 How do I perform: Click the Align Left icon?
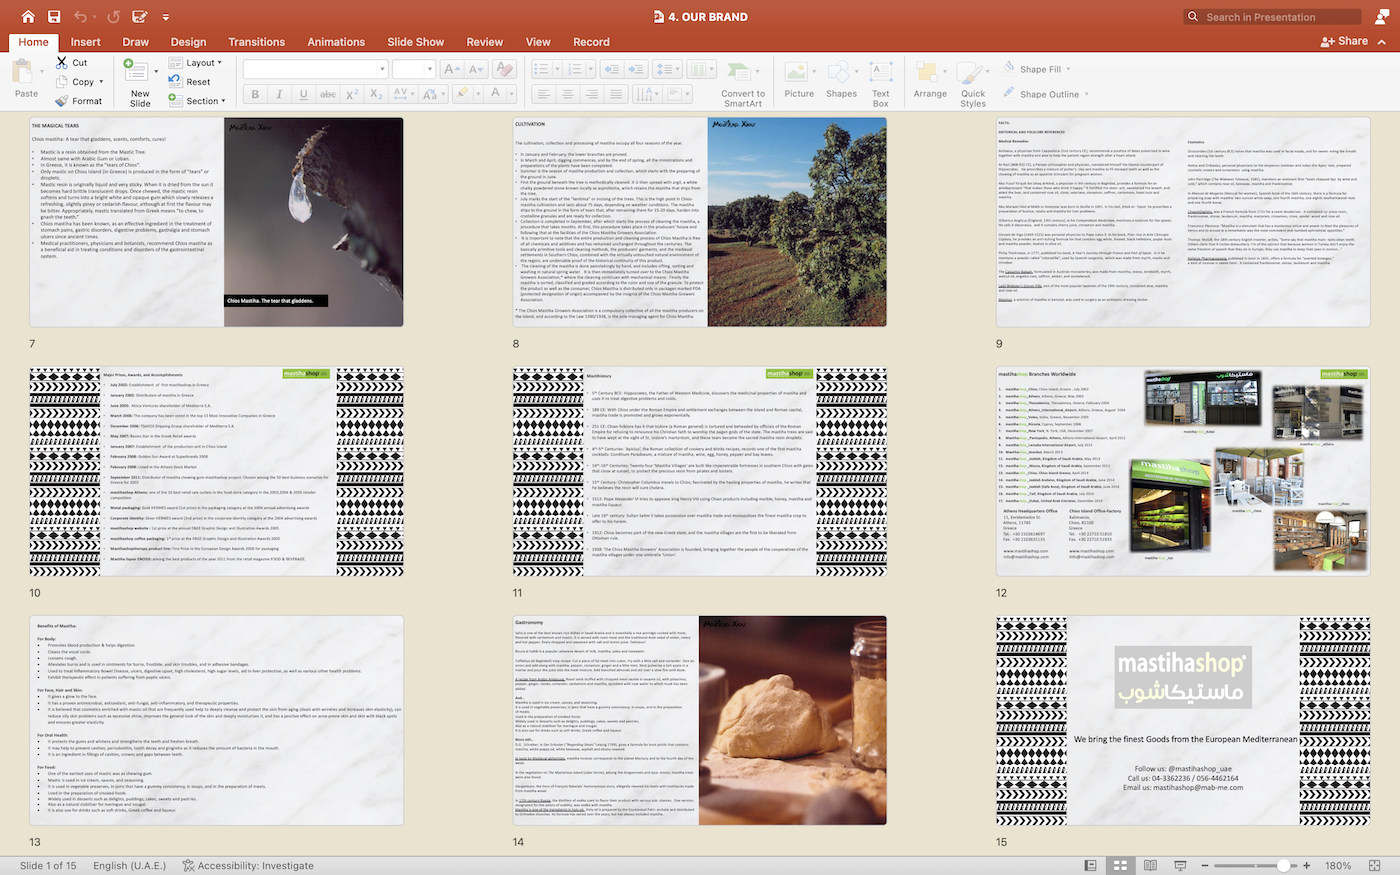pyautogui.click(x=543, y=94)
